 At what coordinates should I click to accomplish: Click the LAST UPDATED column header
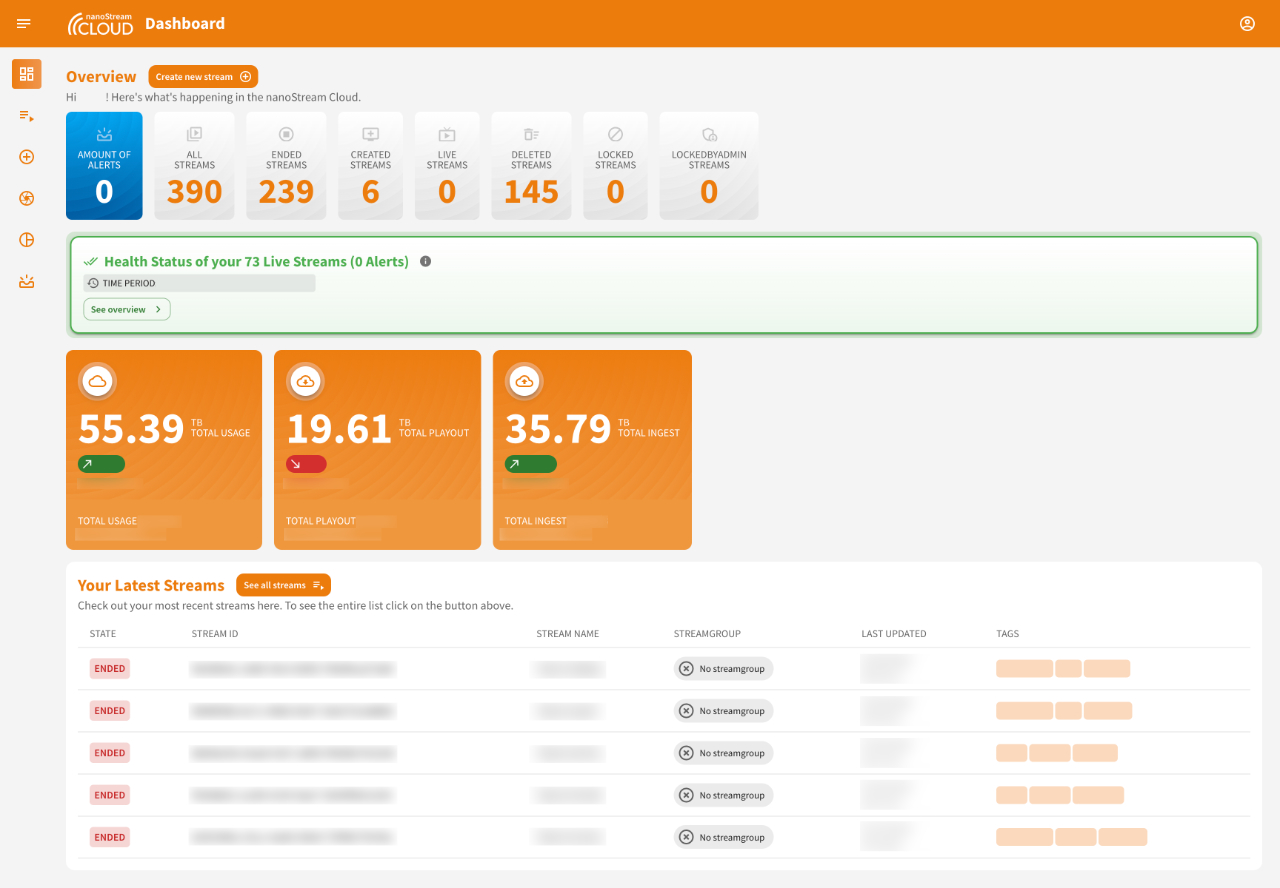point(894,634)
